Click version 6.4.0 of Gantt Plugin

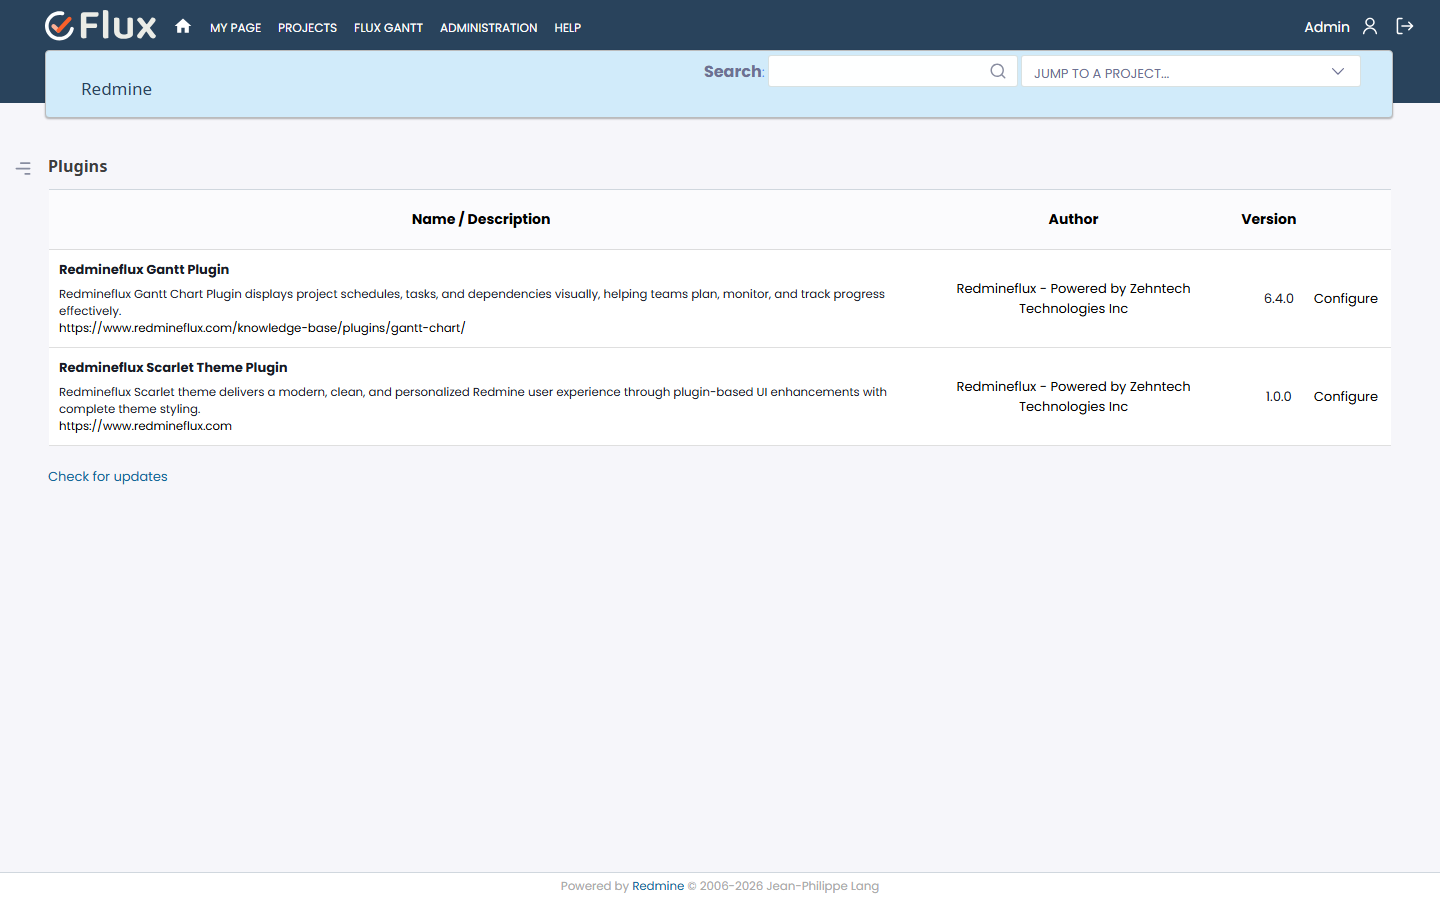pyautogui.click(x=1278, y=298)
